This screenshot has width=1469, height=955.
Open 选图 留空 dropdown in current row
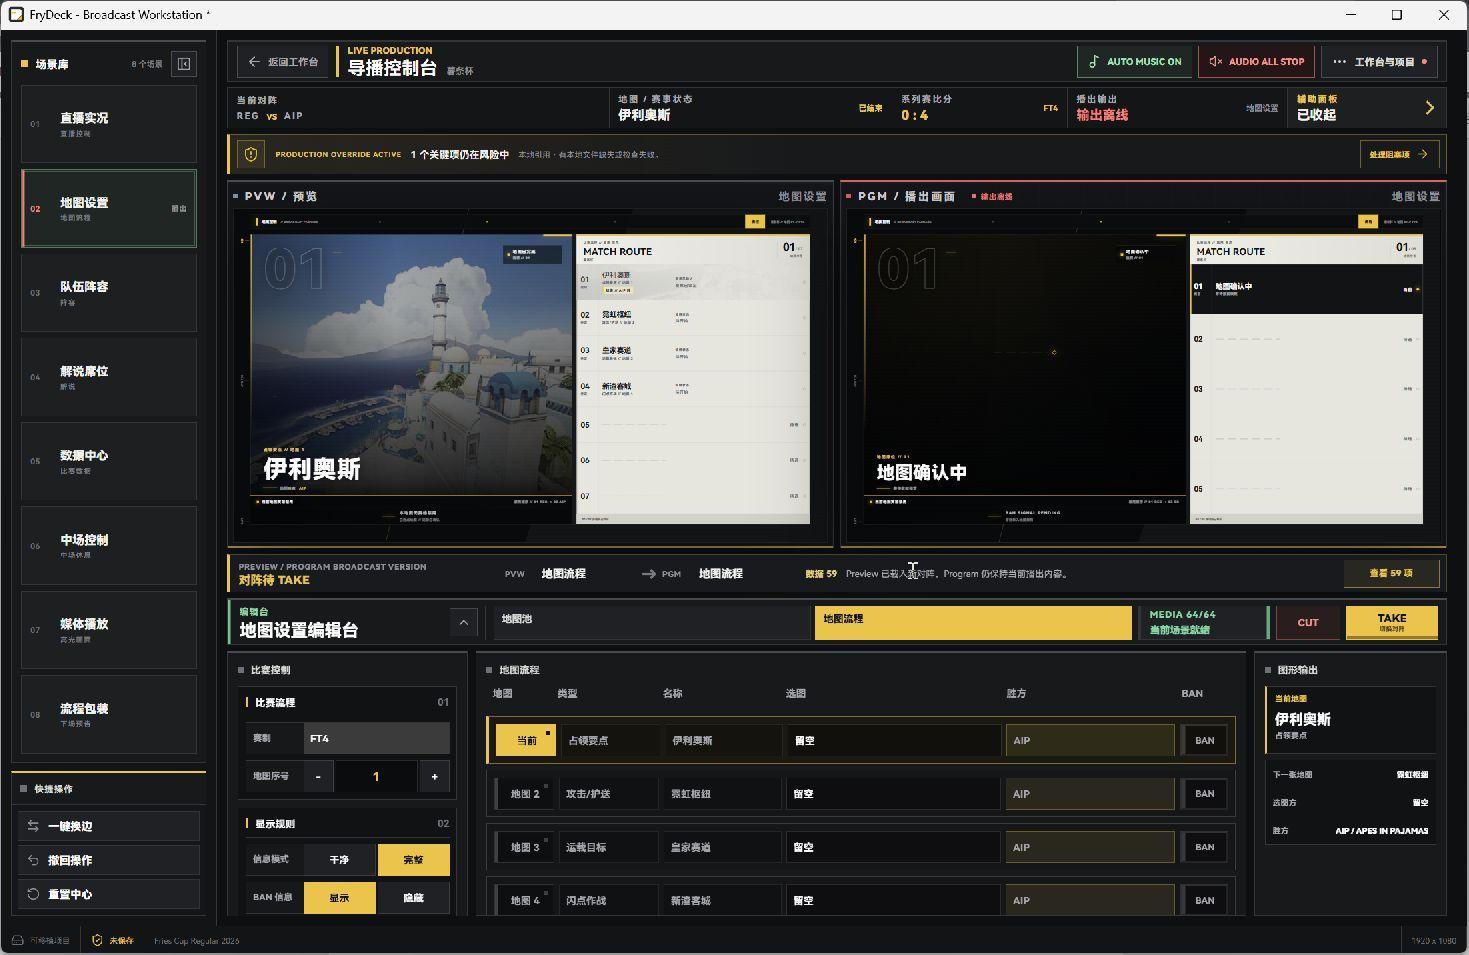coord(892,741)
